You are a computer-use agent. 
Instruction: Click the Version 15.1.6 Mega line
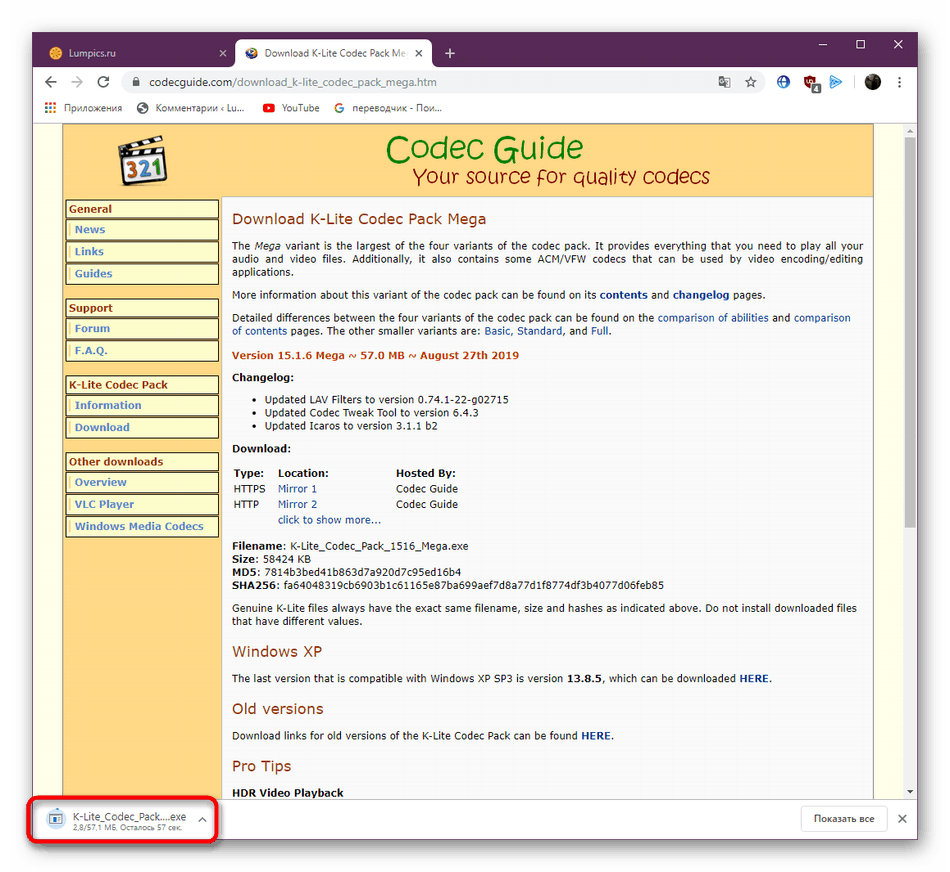pyautogui.click(x=375, y=356)
